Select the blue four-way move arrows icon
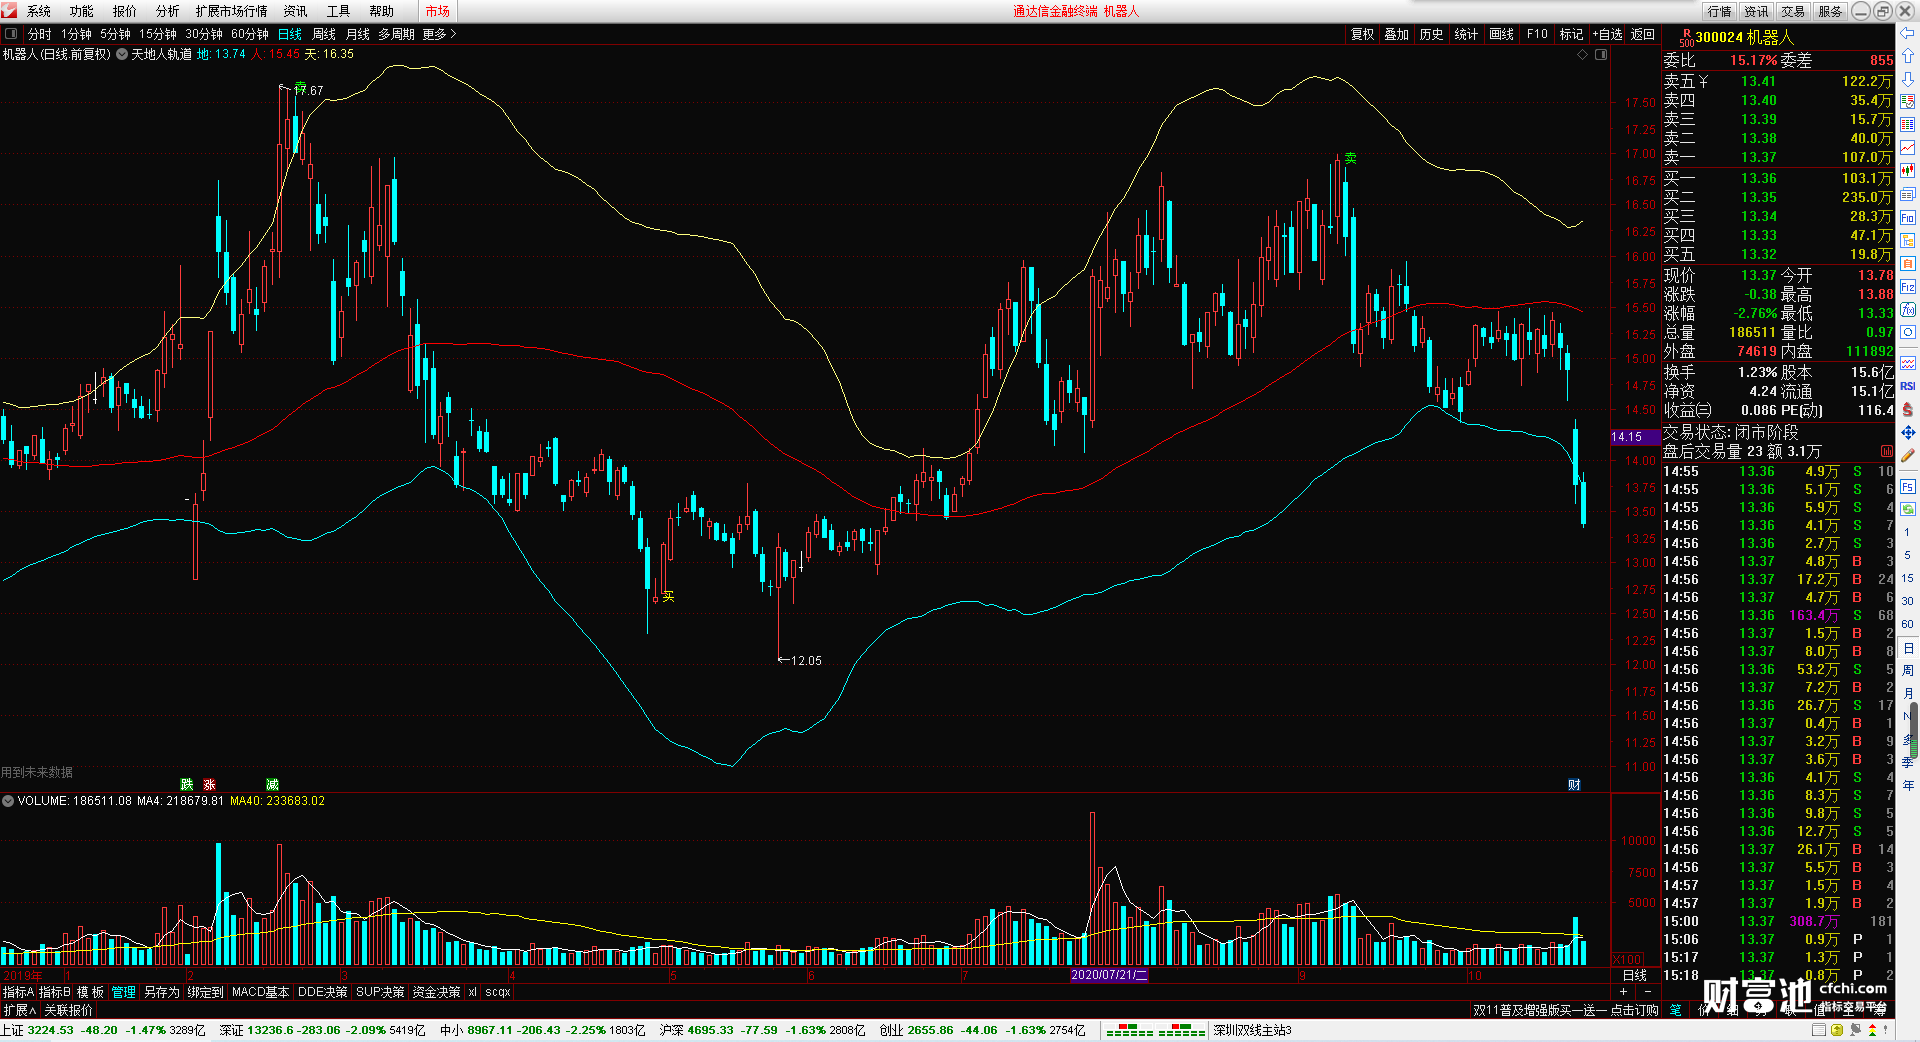The width and height of the screenshot is (1920, 1042). 1908,433
